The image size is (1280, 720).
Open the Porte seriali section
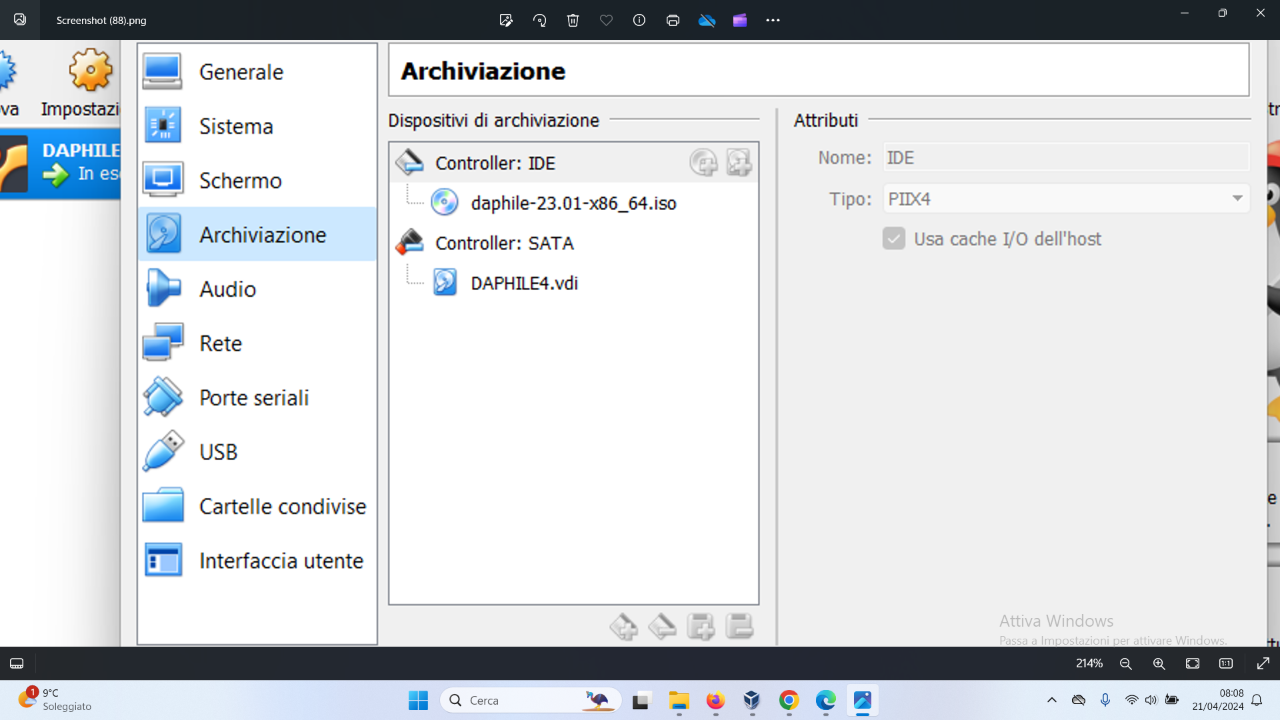tap(257, 397)
